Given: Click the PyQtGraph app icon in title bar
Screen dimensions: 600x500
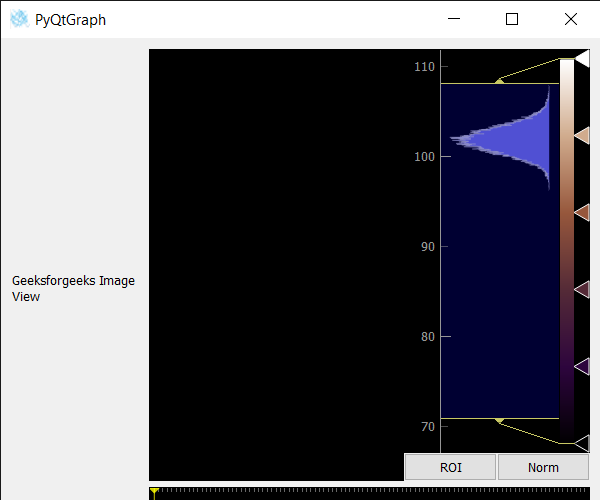Looking at the screenshot, I should (19, 19).
